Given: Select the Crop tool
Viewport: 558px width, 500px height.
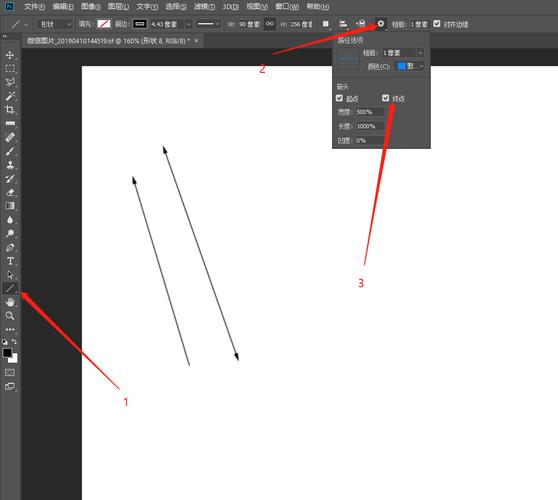Looking at the screenshot, I should [10, 110].
